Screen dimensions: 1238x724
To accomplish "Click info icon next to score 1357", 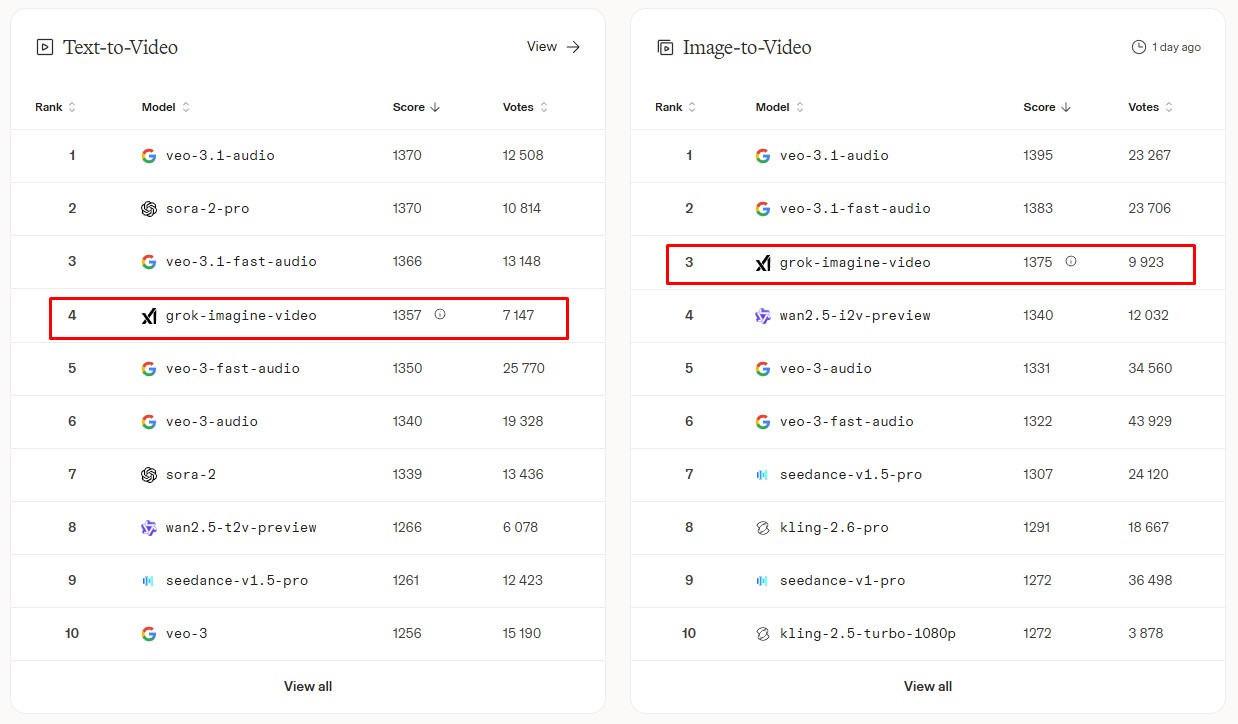I will [x=440, y=314].
